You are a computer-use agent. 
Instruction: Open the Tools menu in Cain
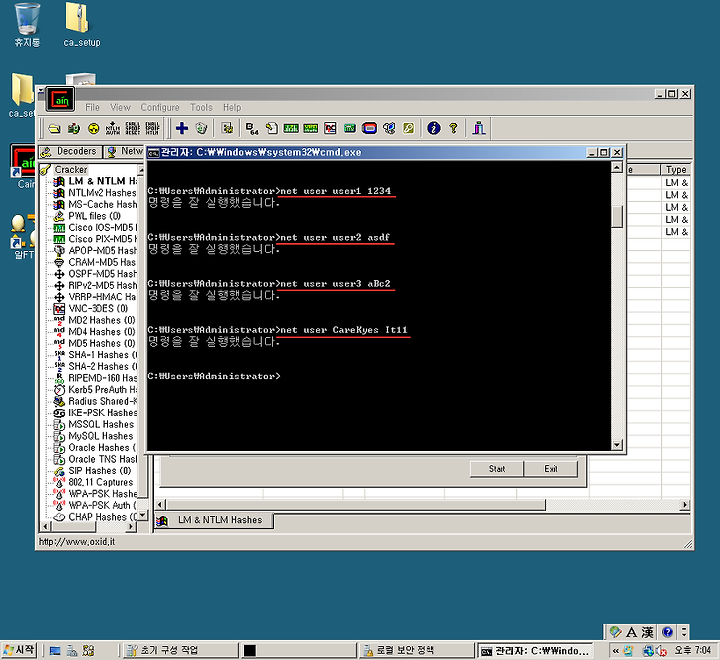(x=202, y=107)
